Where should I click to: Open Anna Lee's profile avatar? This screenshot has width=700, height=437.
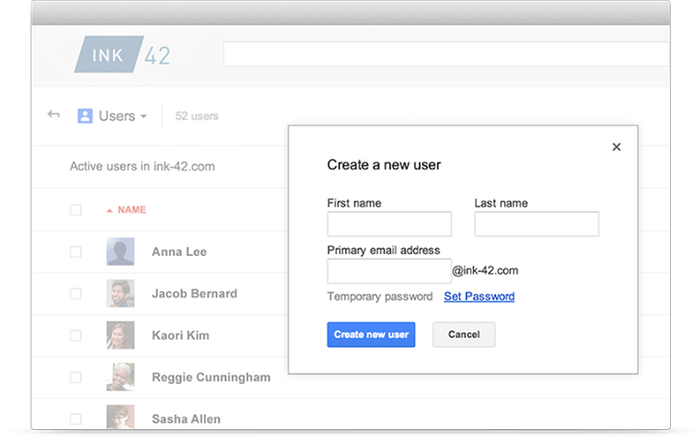pos(121,252)
